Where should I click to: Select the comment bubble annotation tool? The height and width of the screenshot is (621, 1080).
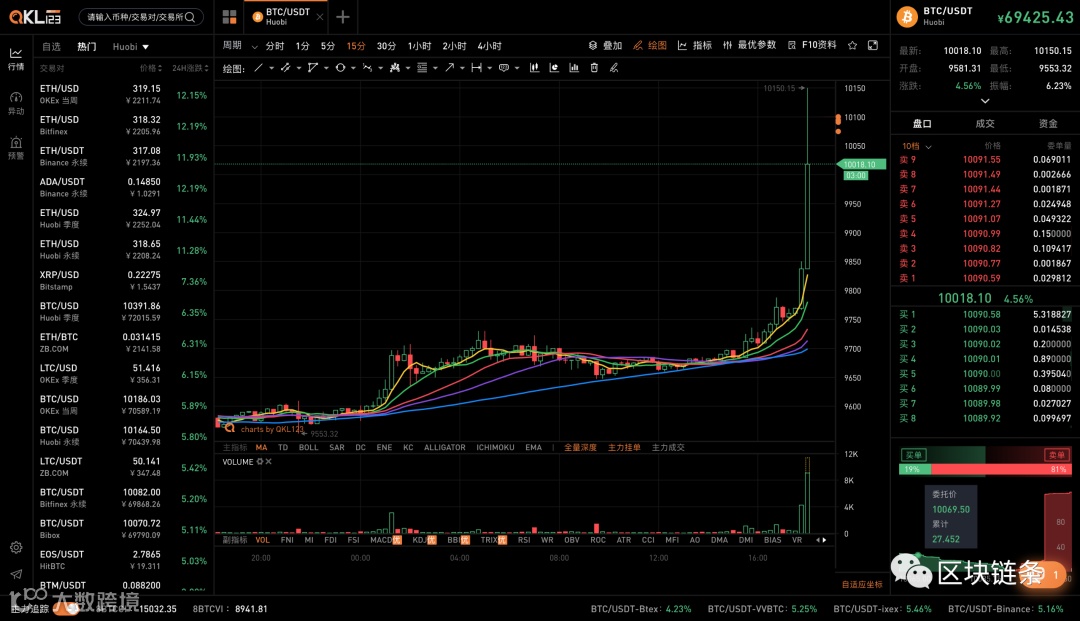tap(503, 67)
